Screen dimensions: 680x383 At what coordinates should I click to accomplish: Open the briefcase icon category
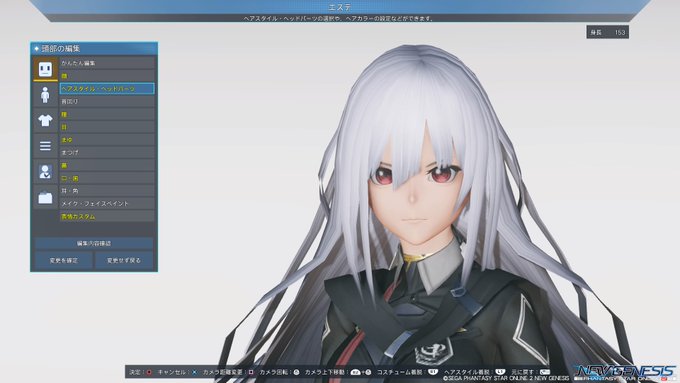pyautogui.click(x=46, y=198)
